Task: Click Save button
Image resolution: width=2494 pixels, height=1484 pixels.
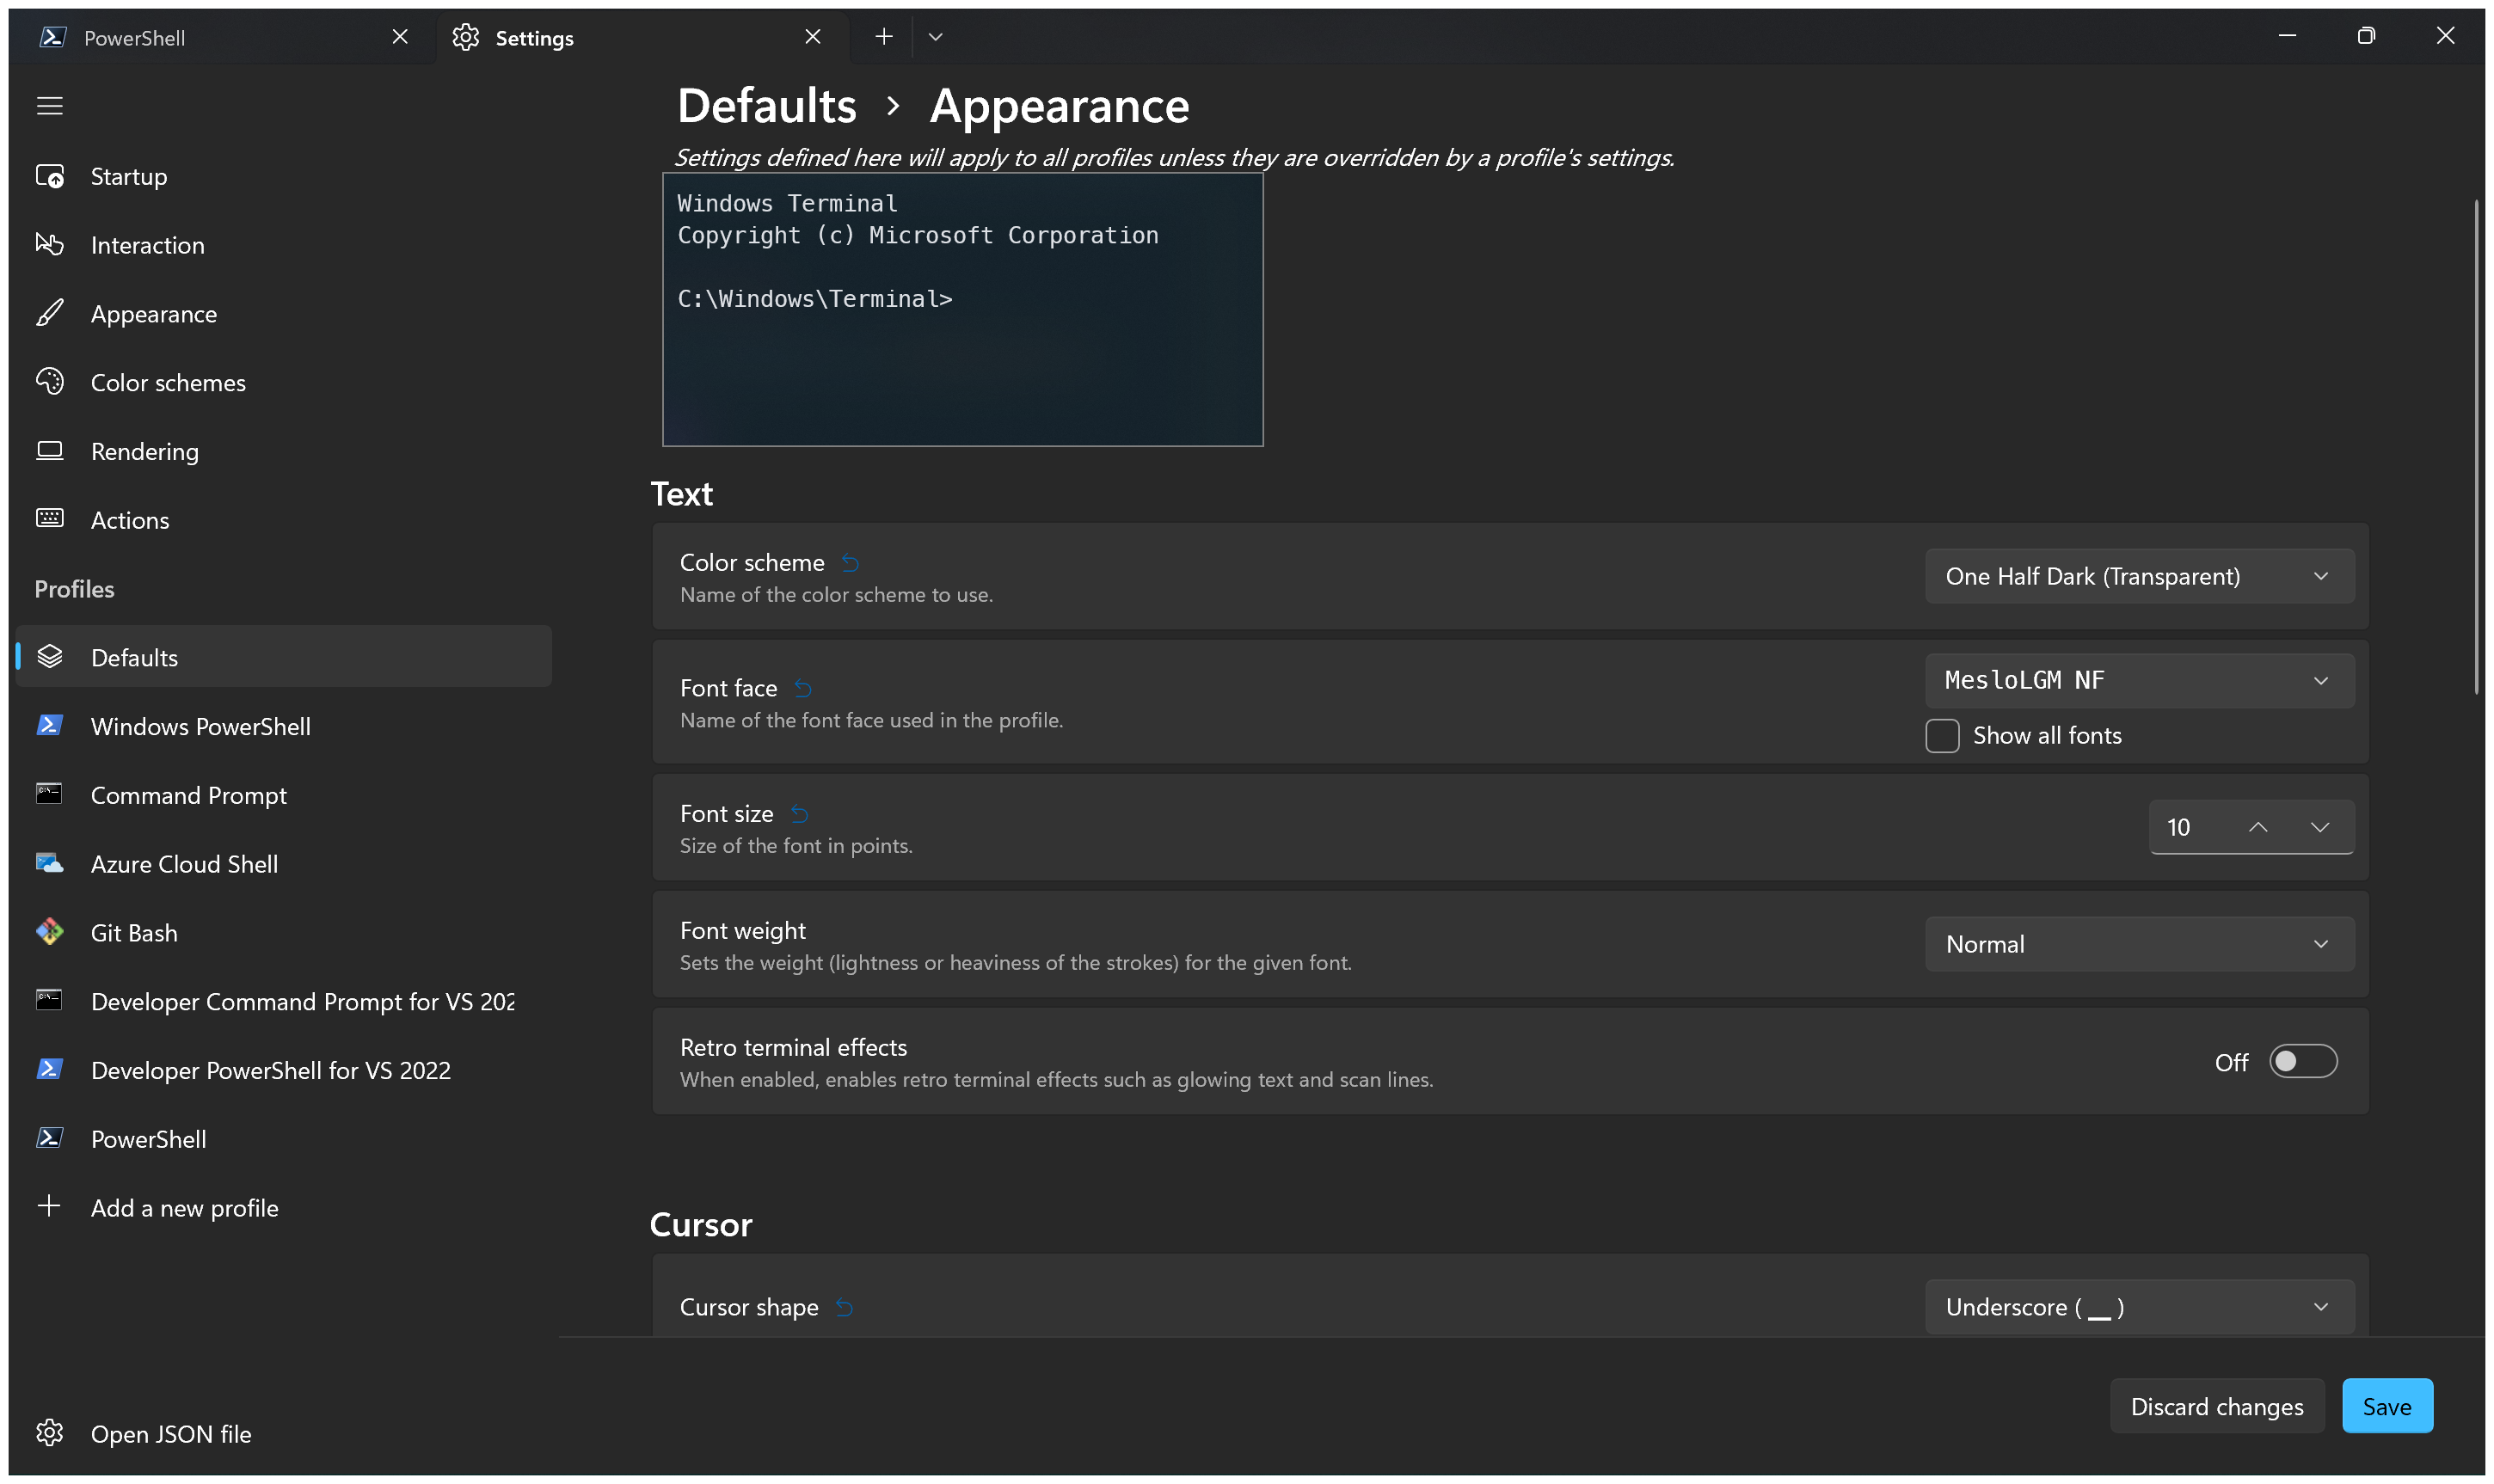Action: pyautogui.click(x=2388, y=1407)
